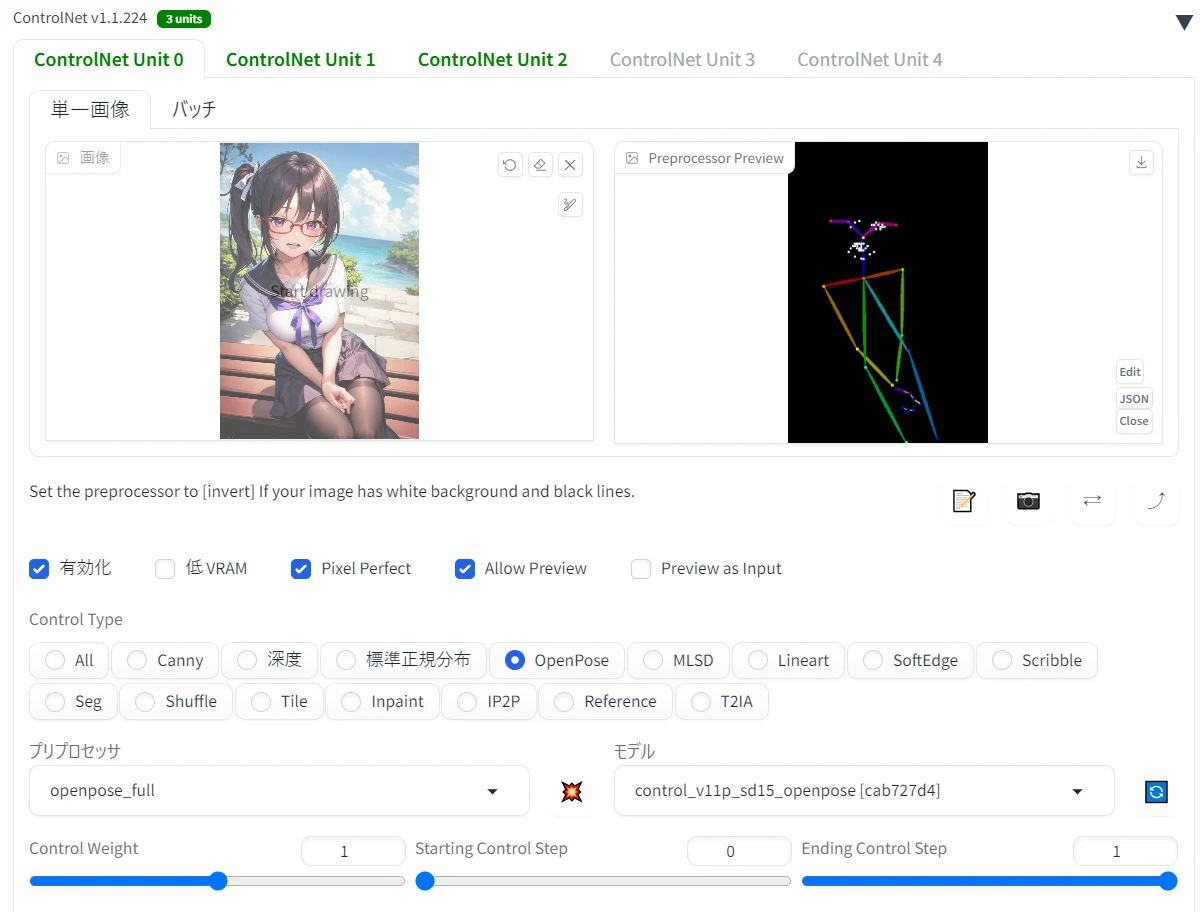
Task: Uncheck the Allow Preview checkbox
Action: pyautogui.click(x=465, y=569)
